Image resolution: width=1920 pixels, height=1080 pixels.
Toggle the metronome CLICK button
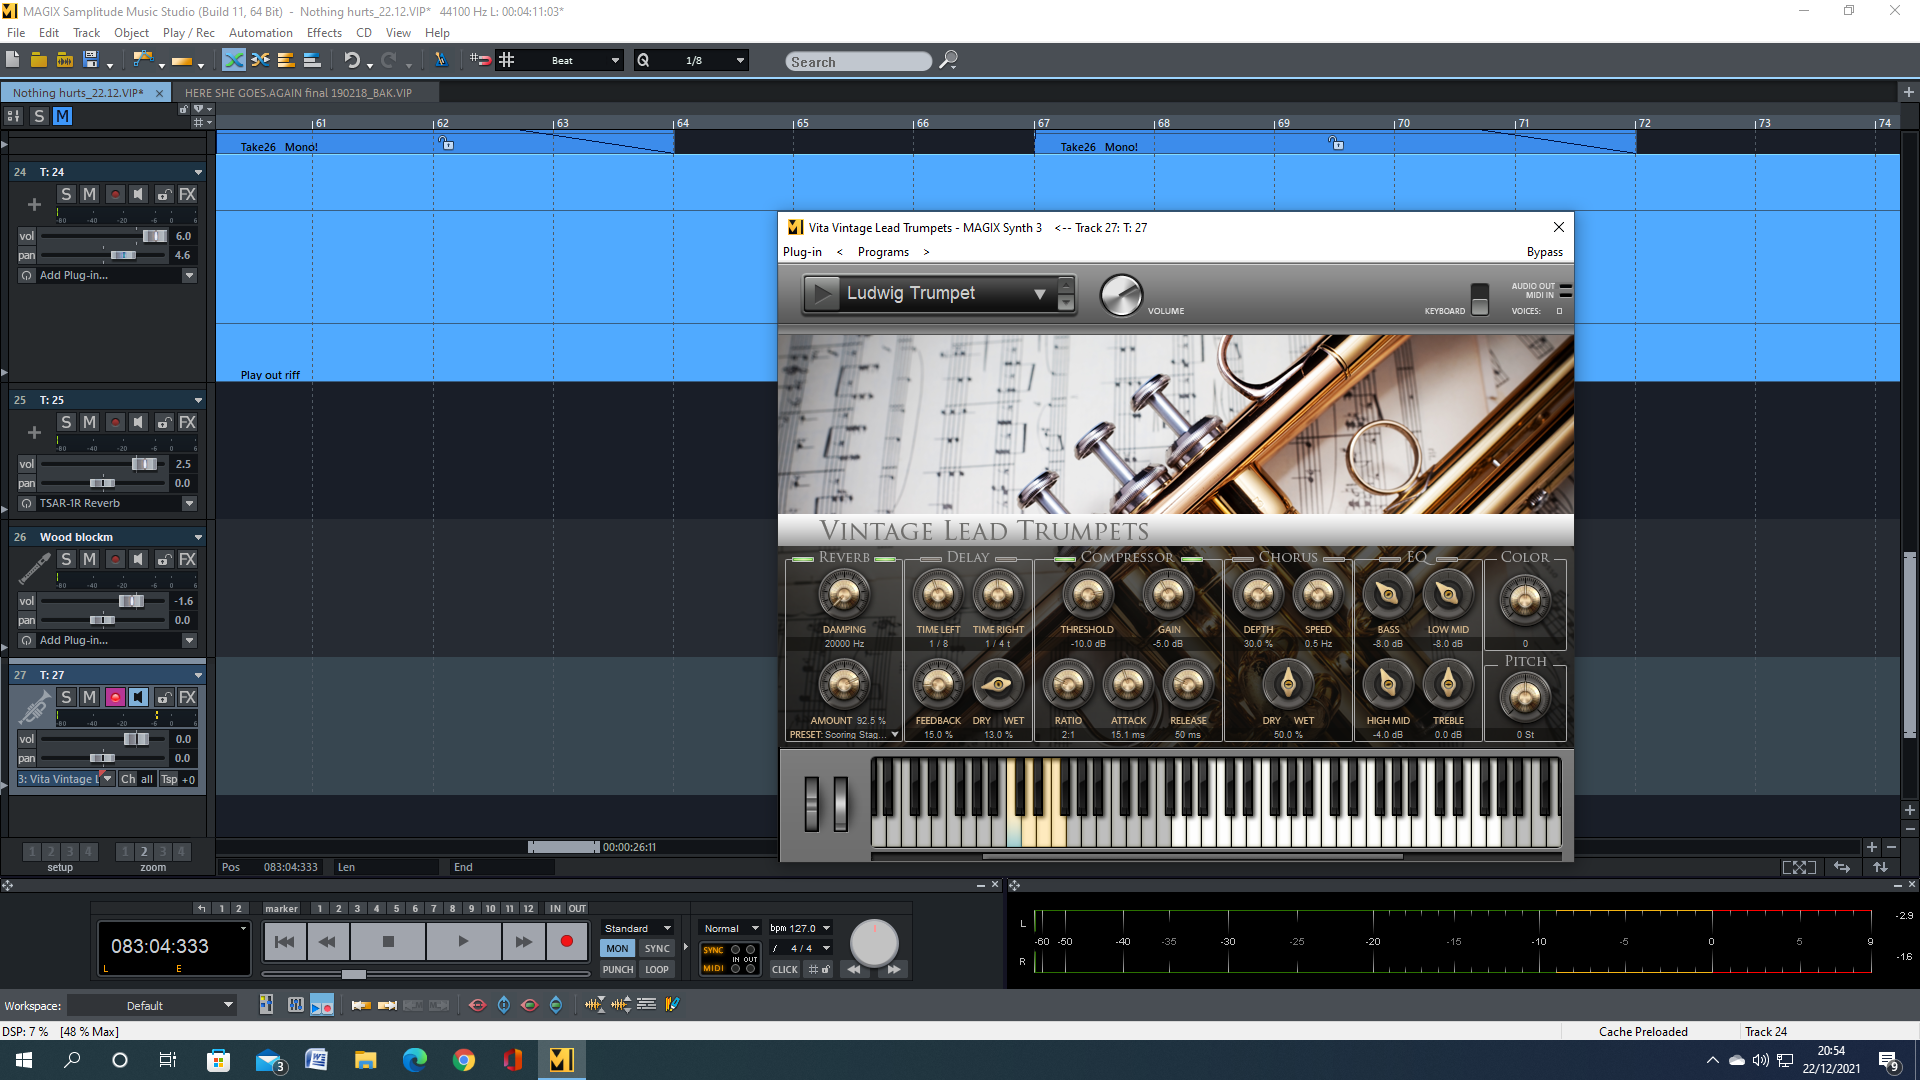(785, 969)
